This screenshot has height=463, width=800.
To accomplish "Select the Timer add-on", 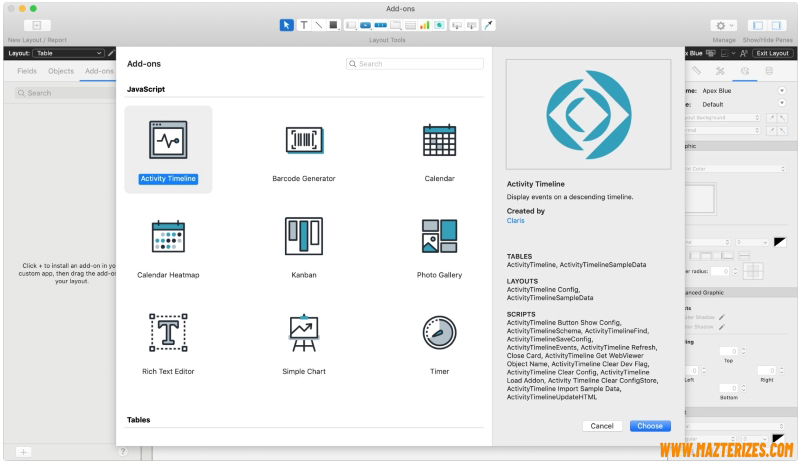I will [439, 343].
